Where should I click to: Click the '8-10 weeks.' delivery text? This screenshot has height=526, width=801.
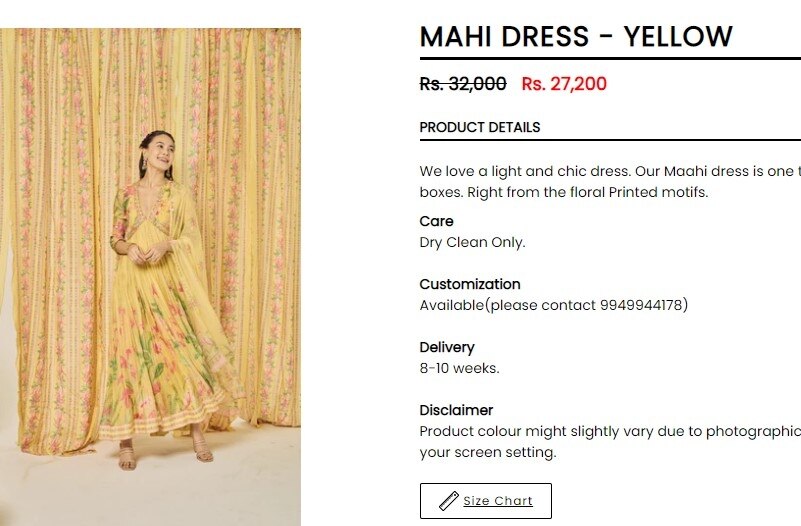coord(459,368)
